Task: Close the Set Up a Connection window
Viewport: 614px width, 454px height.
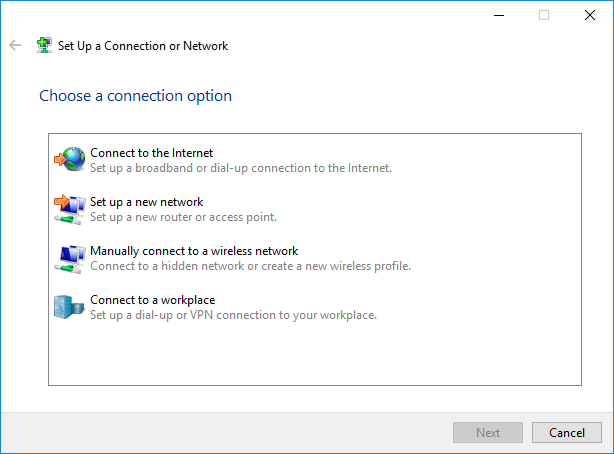Action: tap(590, 15)
